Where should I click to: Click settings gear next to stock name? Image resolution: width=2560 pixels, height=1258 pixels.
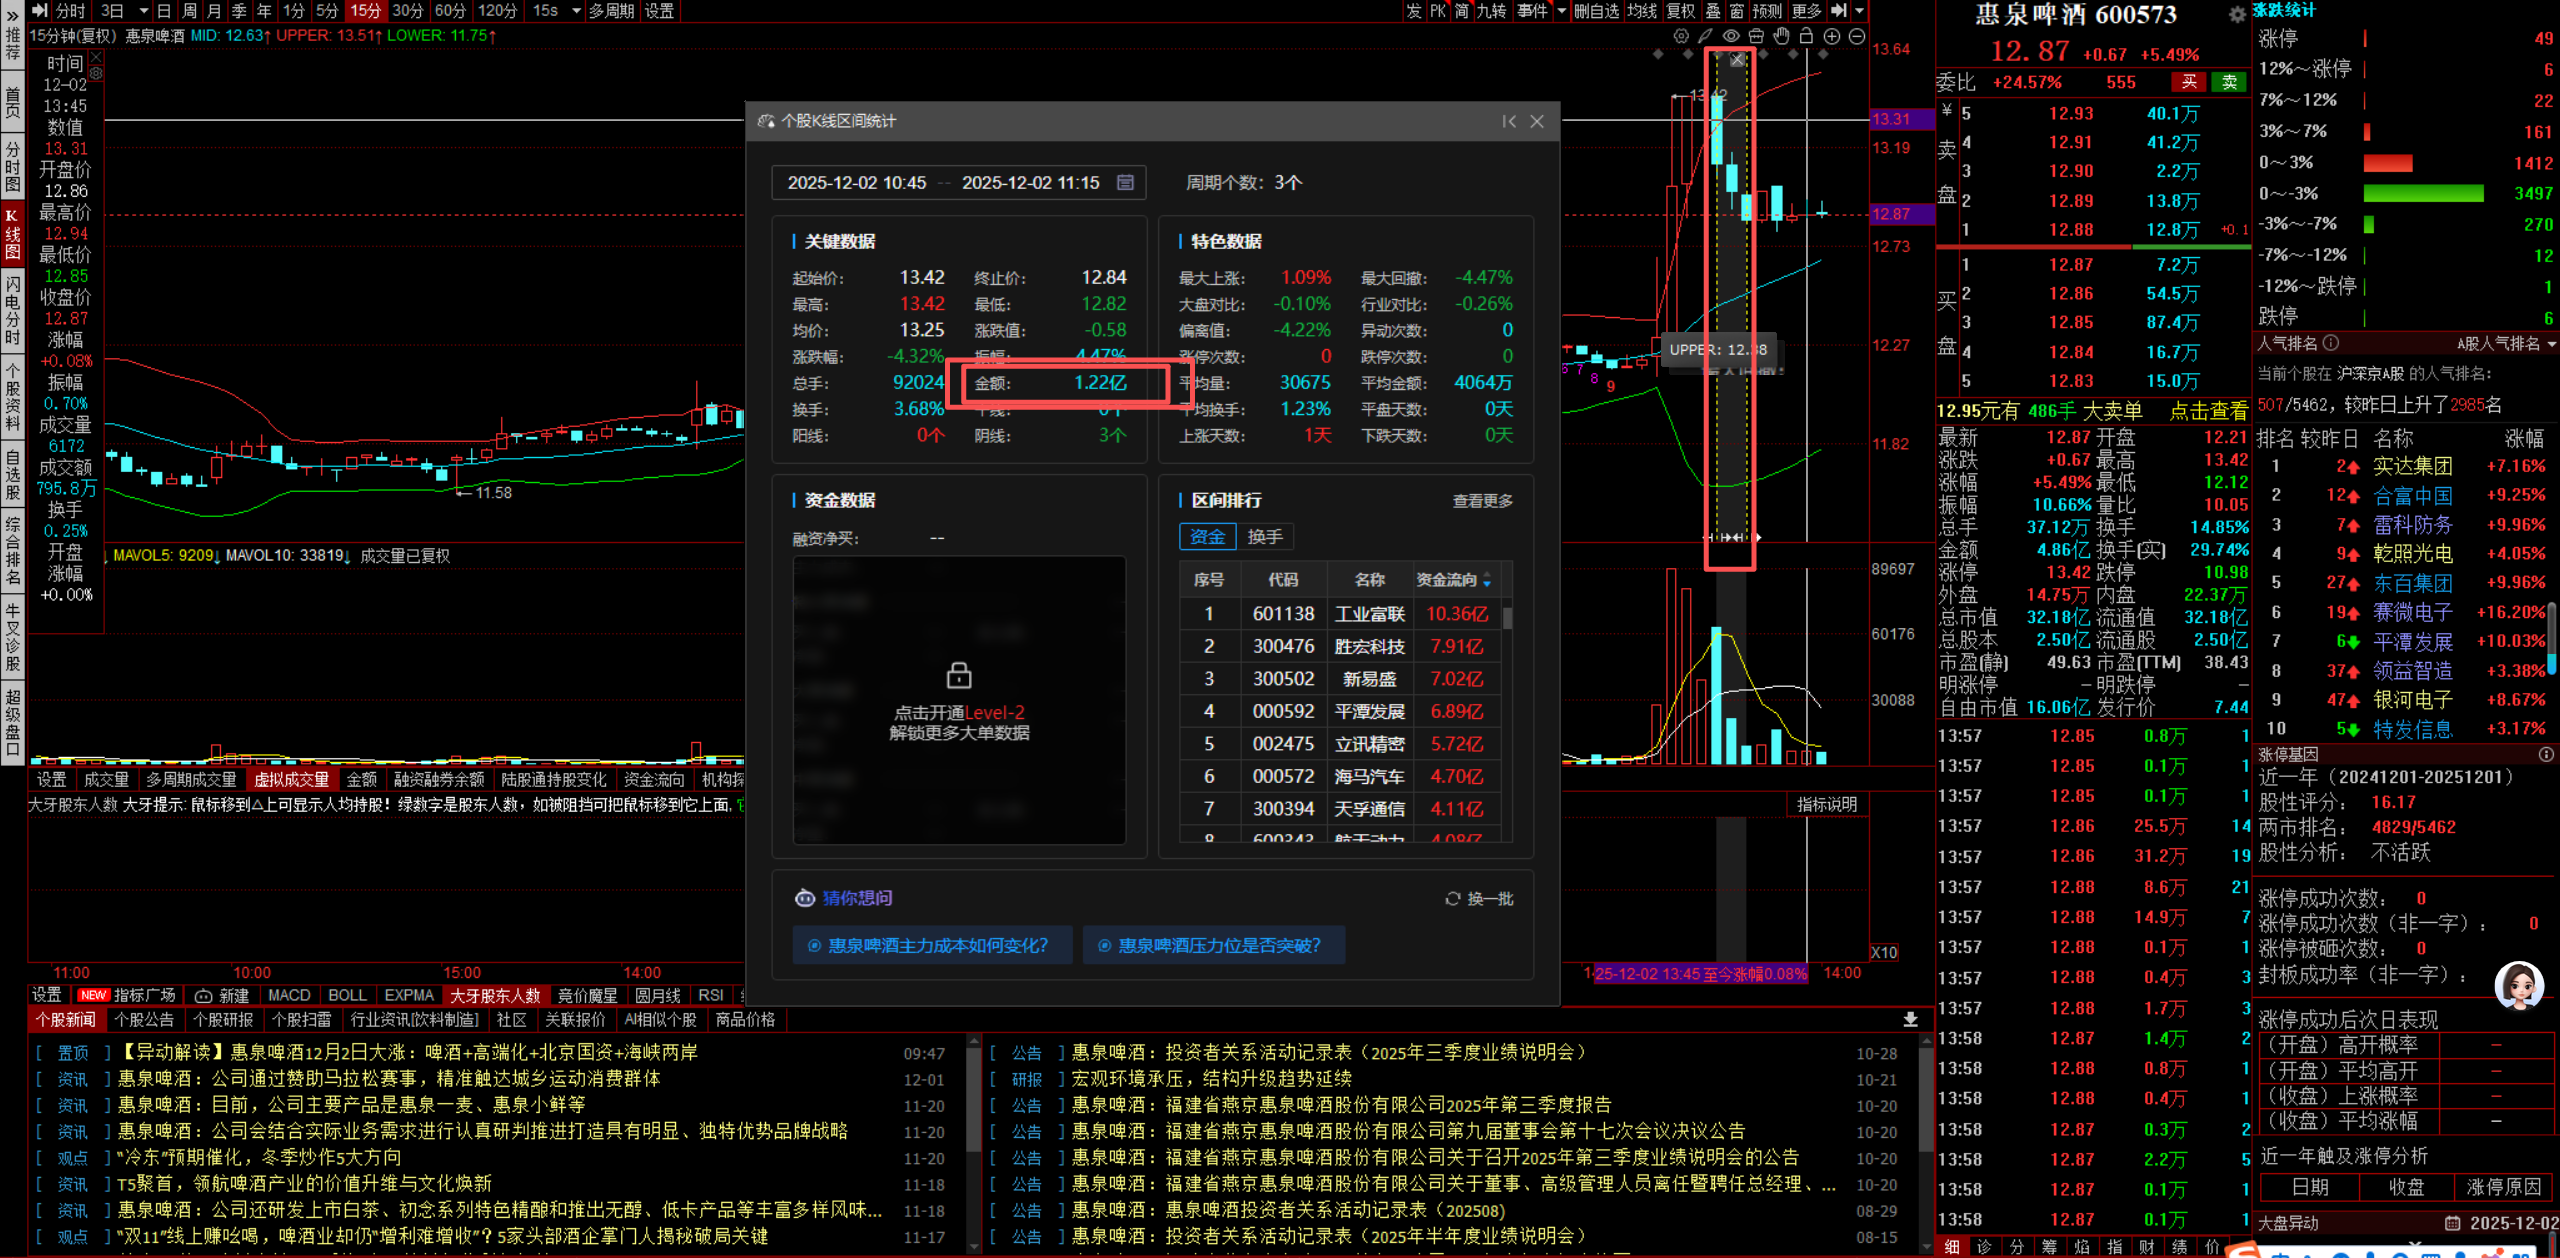pos(2237,14)
